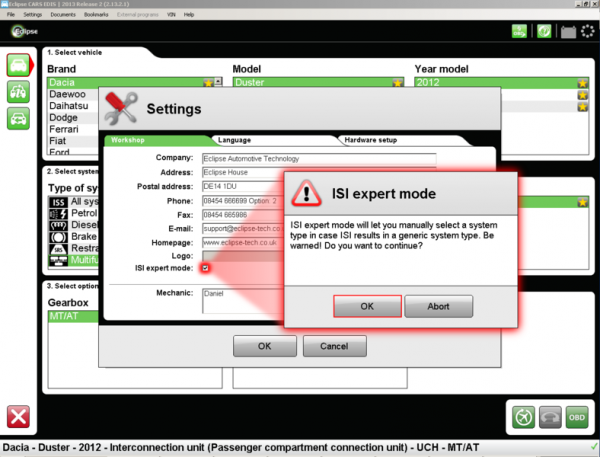Select Dodge in the Brand list
Image resolution: width=600 pixels, height=457 pixels.
[x=73, y=118]
